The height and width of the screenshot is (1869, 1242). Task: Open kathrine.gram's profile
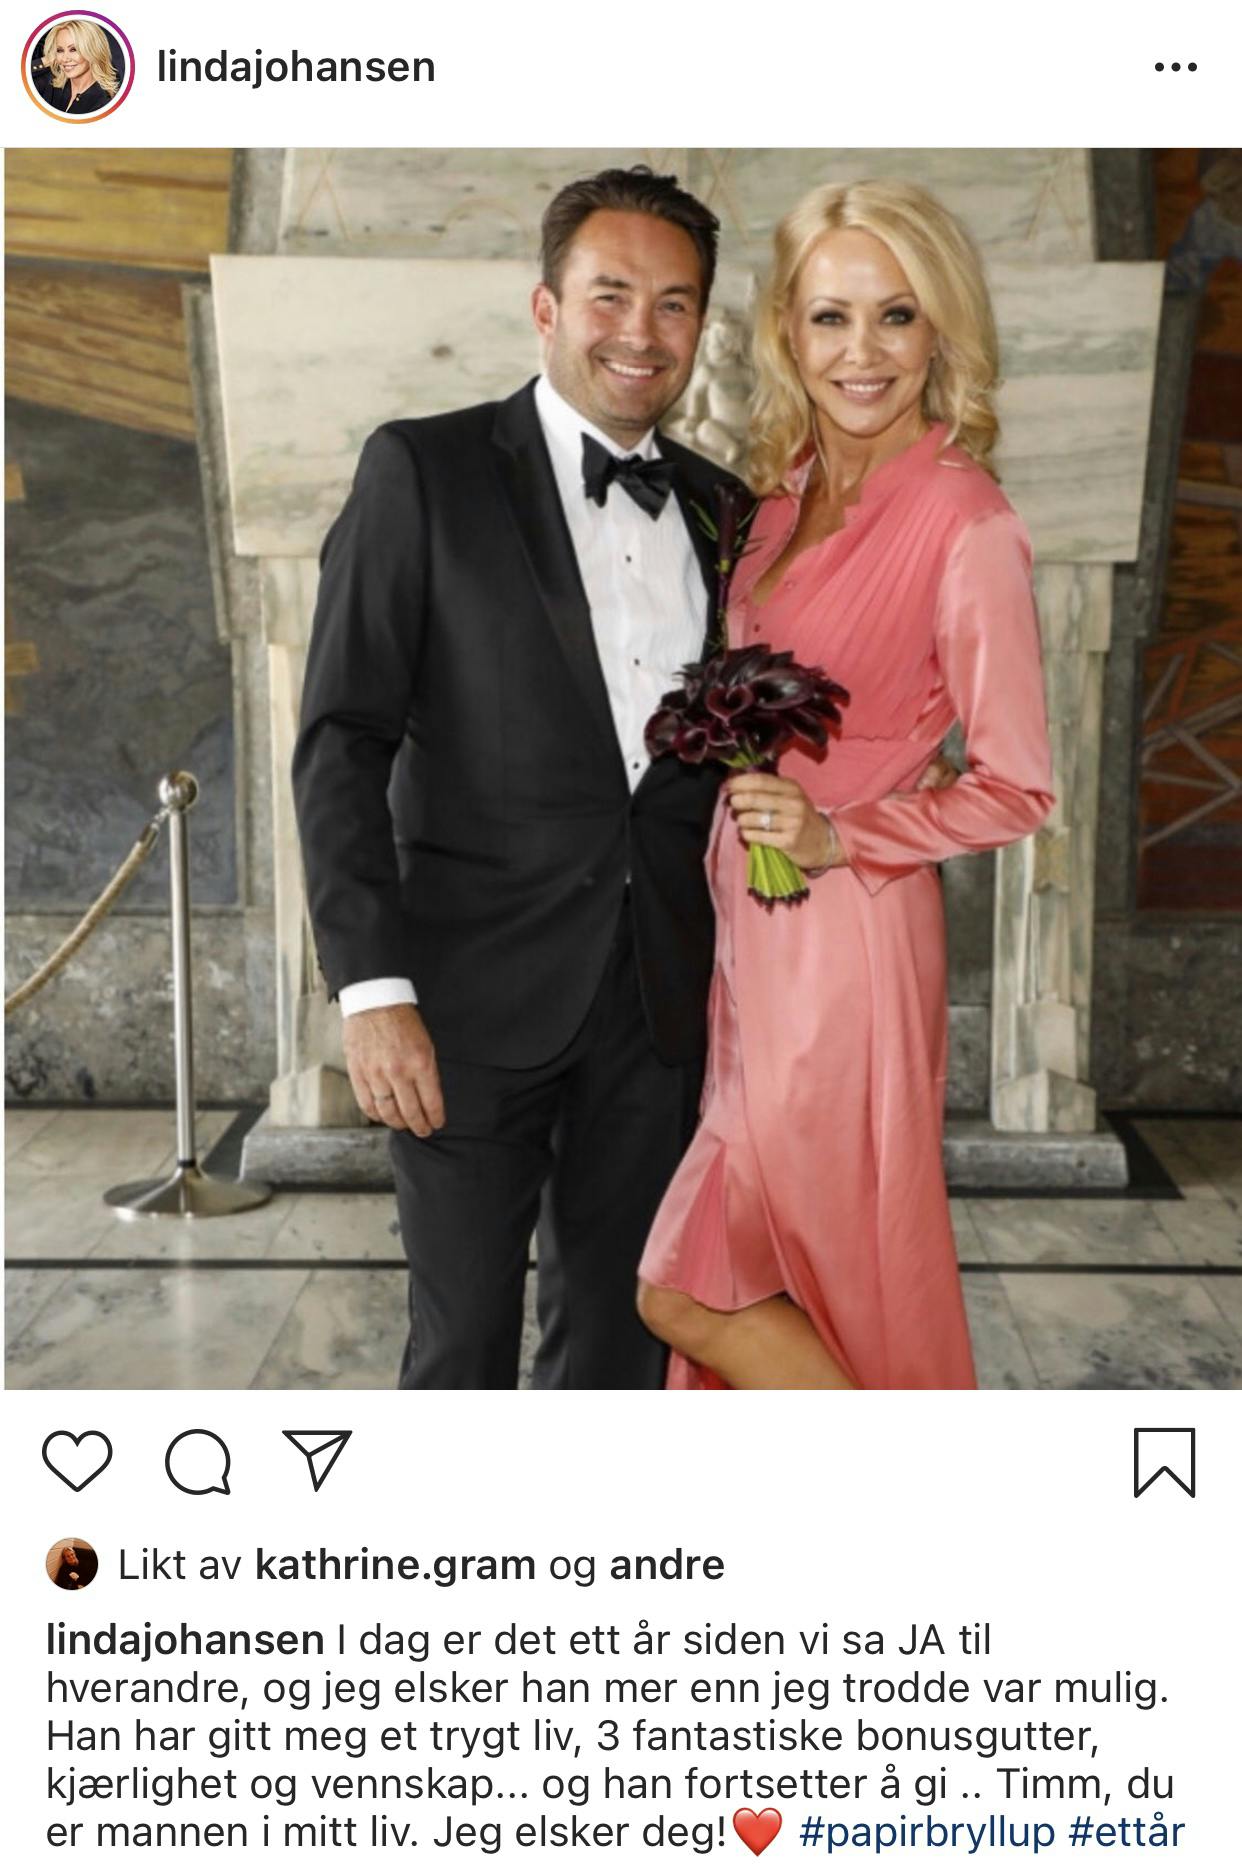(x=395, y=1565)
